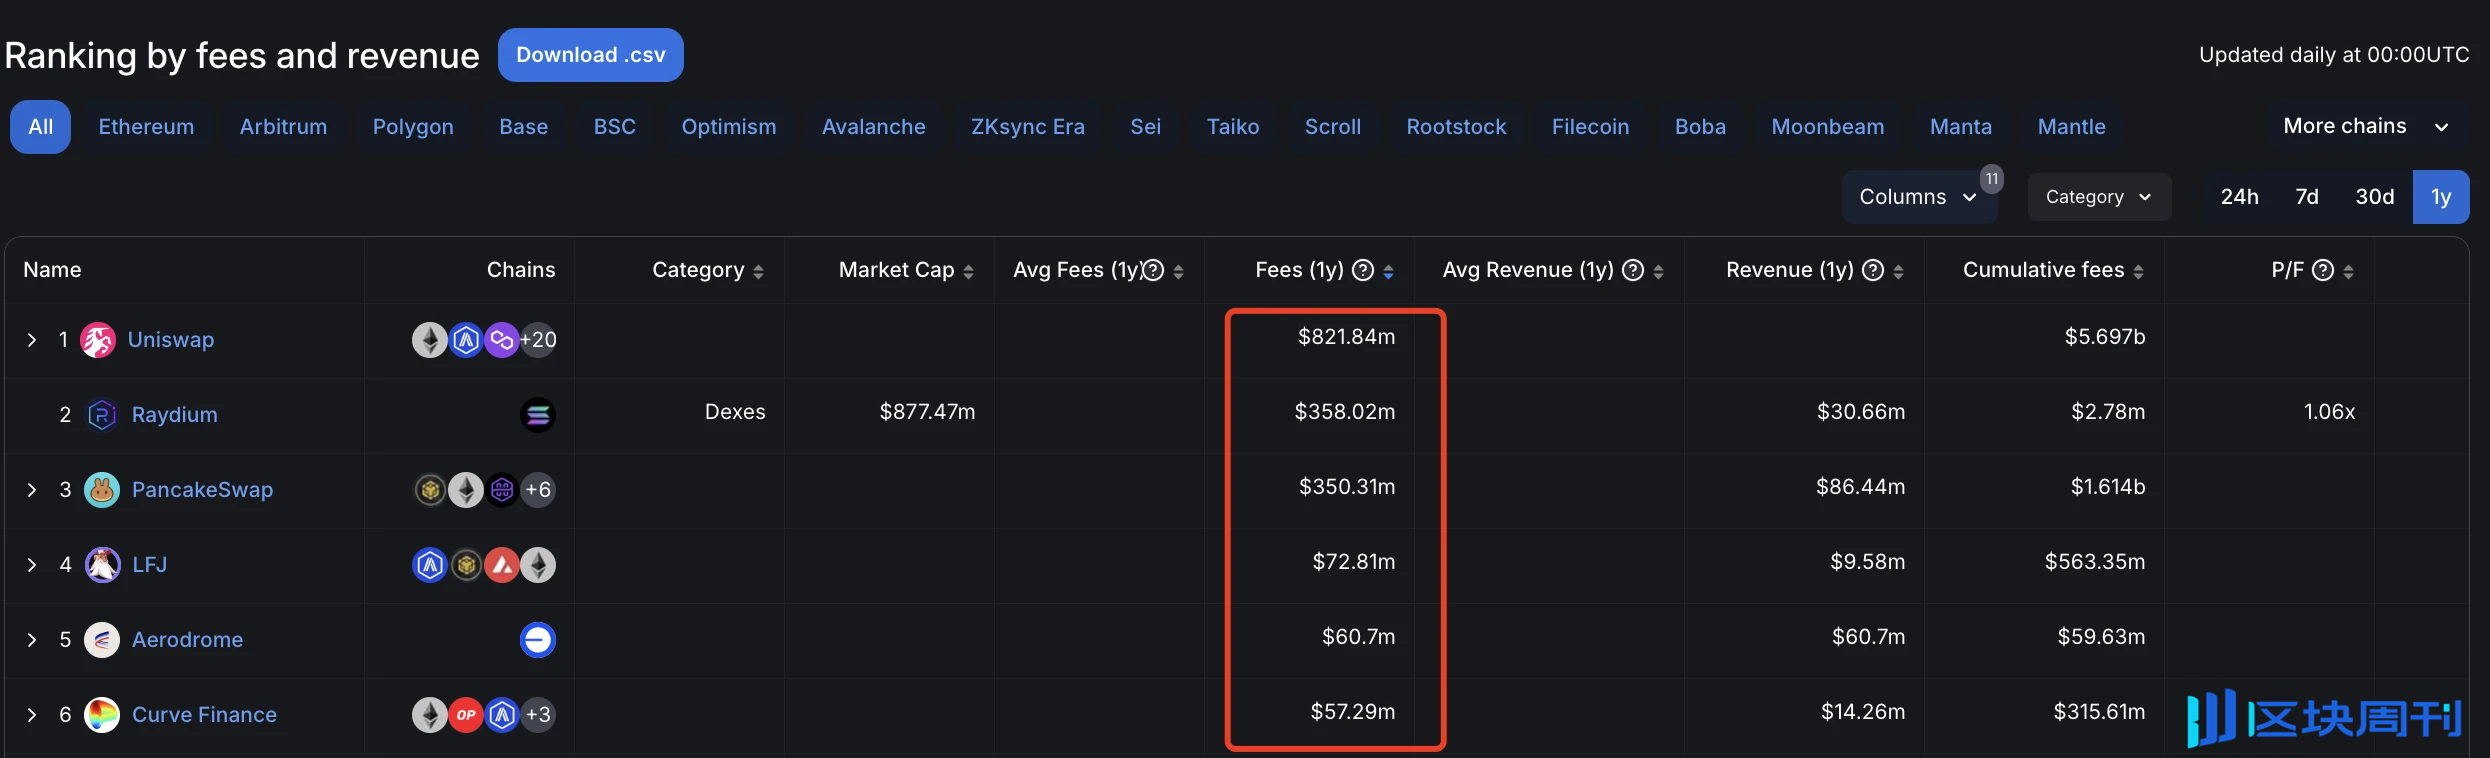This screenshot has width=2490, height=758.
Task: Click the Uniswap protocol logo
Action: (98, 340)
